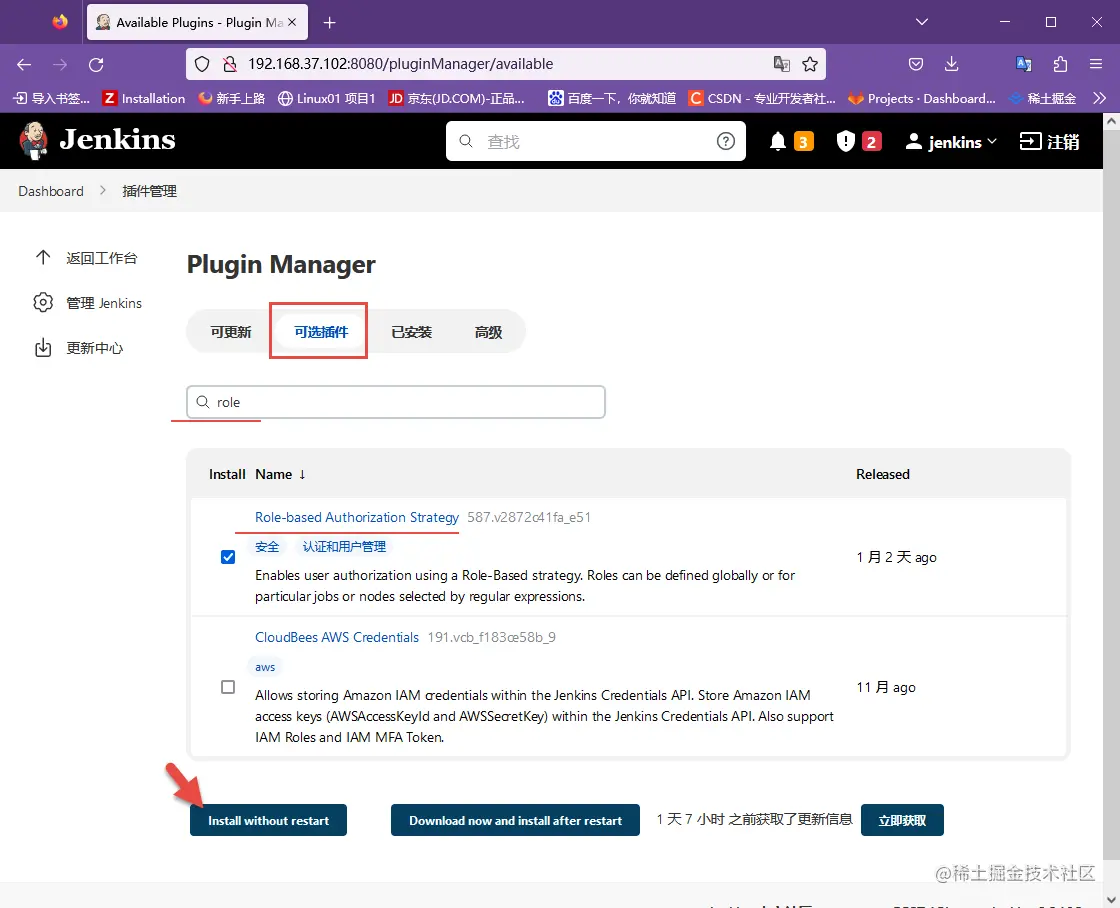The image size is (1120, 908).
Task: Expand the Dashboard breadcrumb chevron
Action: coord(103,191)
